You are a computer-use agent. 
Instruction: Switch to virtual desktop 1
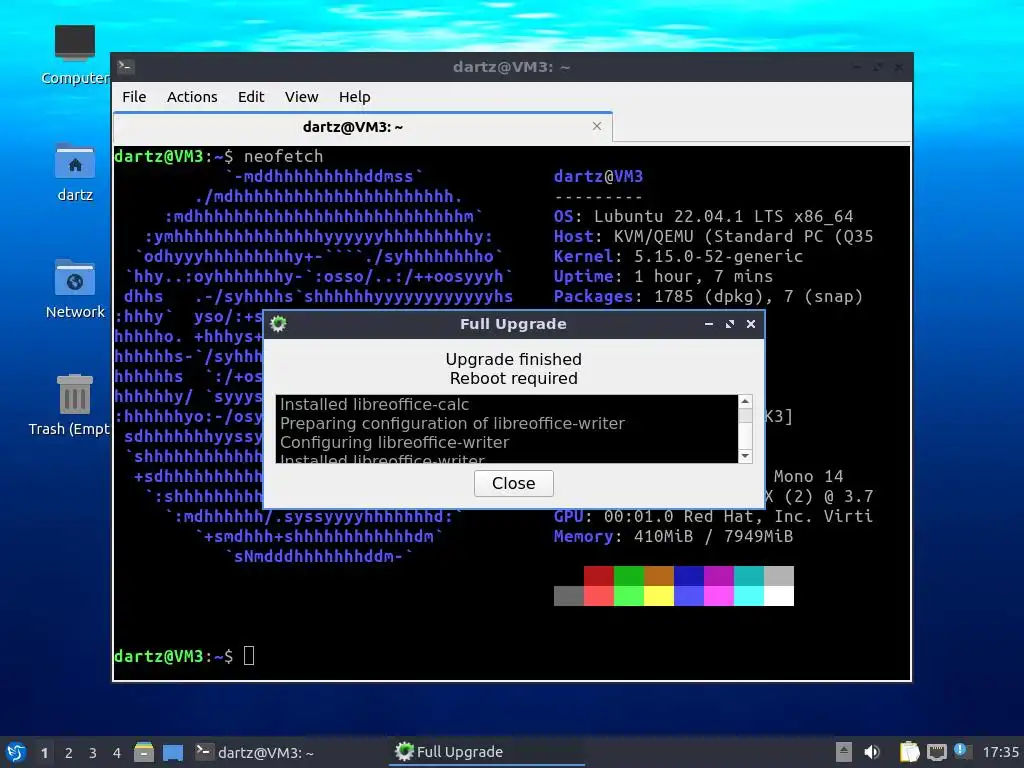coord(44,753)
